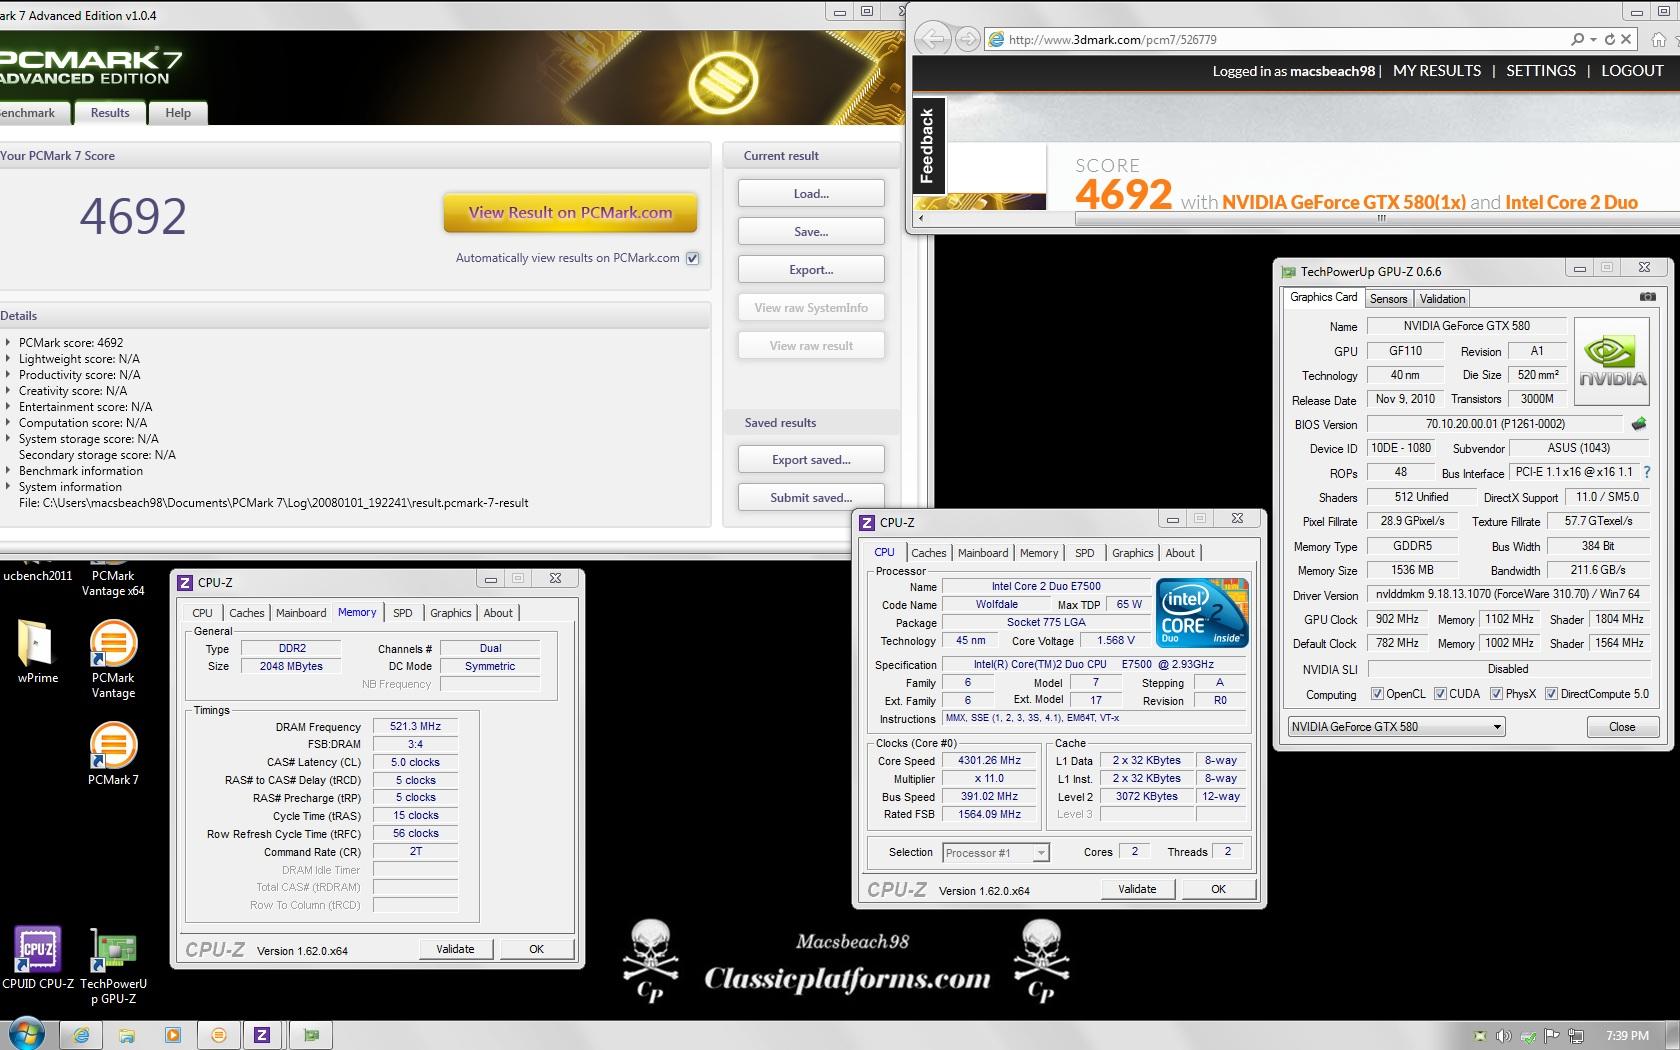Image resolution: width=1680 pixels, height=1050 pixels.
Task: Expand the Productivity score detail row
Action: 8,374
